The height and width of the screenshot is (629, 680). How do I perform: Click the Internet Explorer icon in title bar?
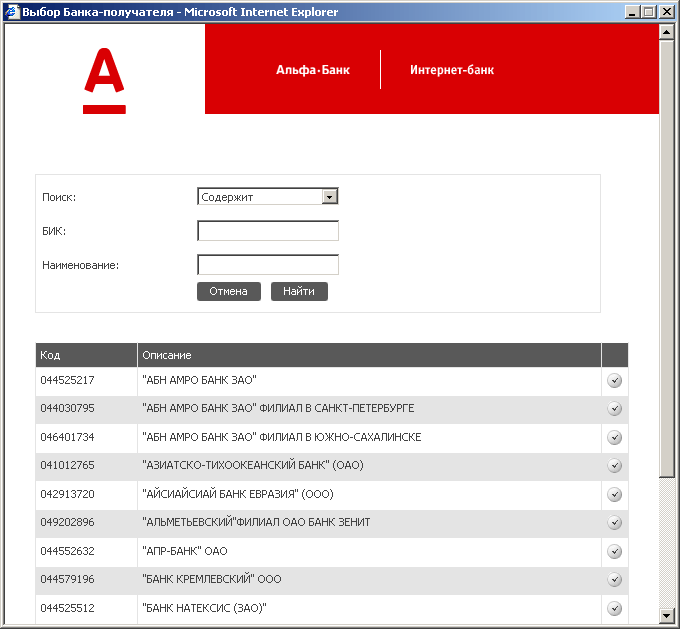pos(11,12)
